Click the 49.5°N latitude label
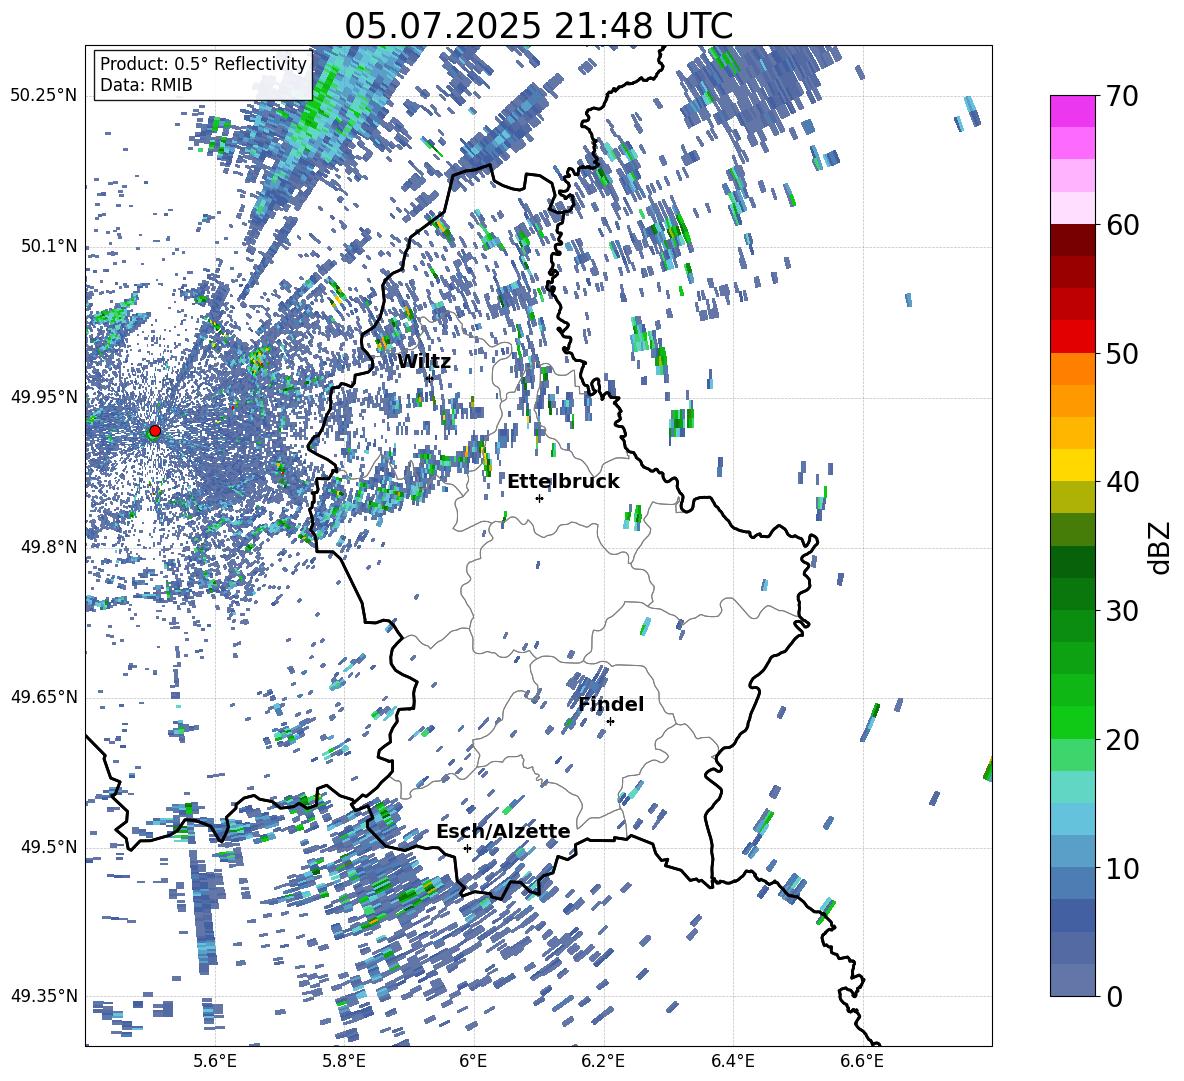The width and height of the screenshot is (1184, 1081). (49, 846)
